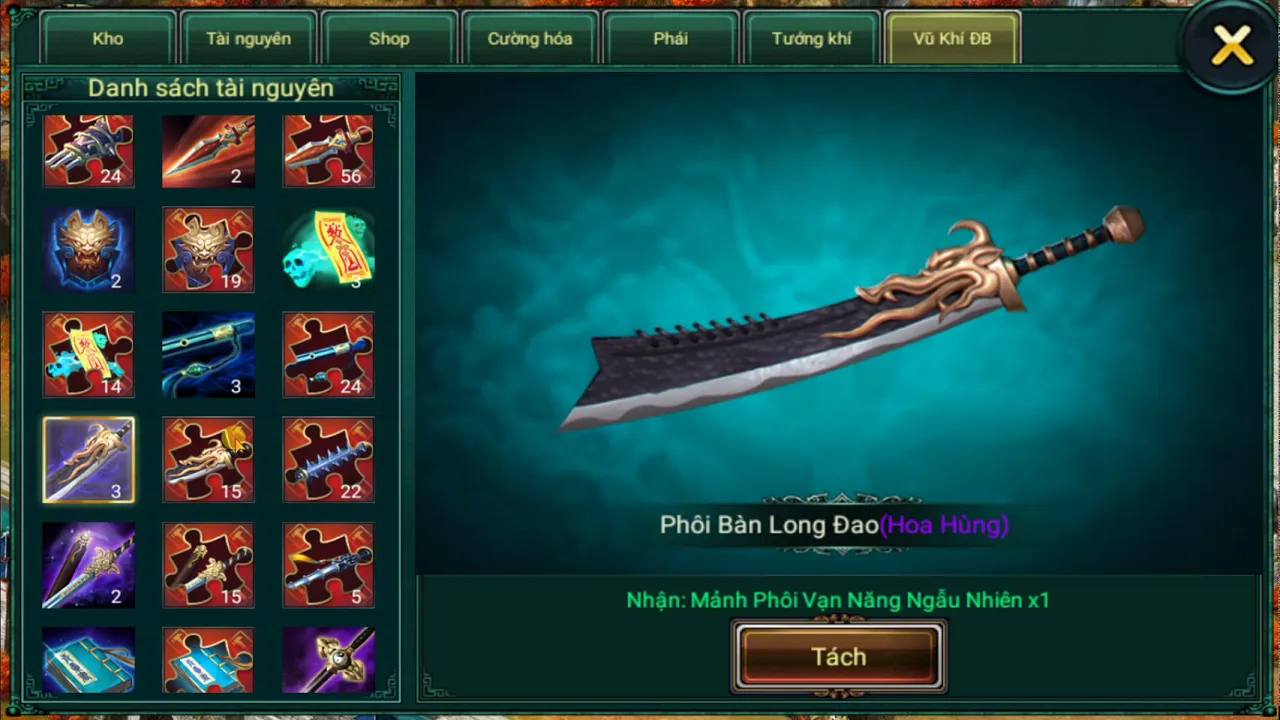Viewport: 1280px width, 720px height.
Task: Select the teal flute item with count 3
Action: pos(208,355)
